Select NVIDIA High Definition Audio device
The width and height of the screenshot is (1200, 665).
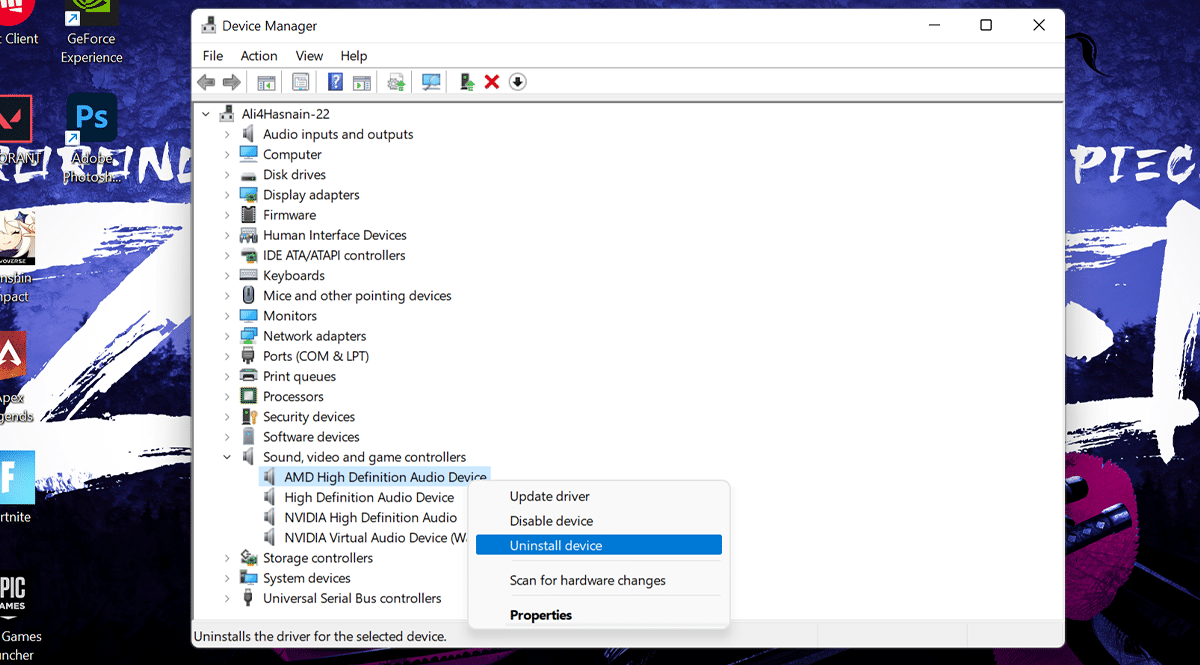click(370, 517)
